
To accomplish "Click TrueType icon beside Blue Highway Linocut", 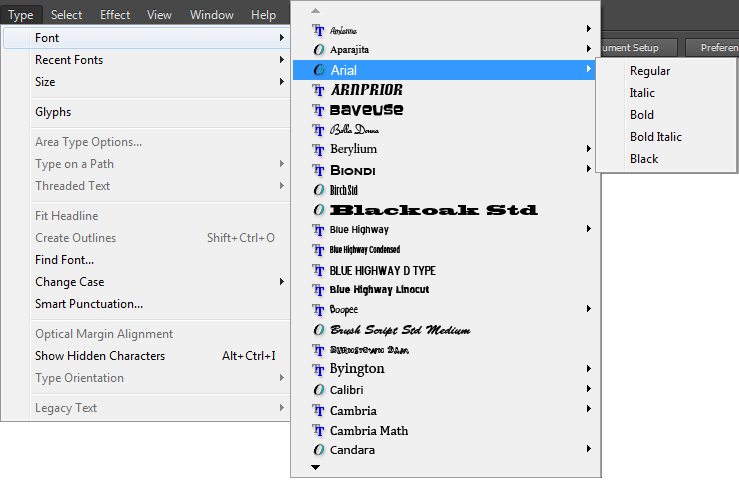I will pos(319,290).
